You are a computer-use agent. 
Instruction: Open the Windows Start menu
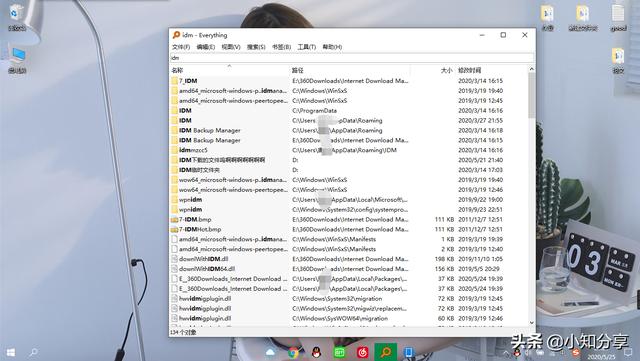(11, 352)
